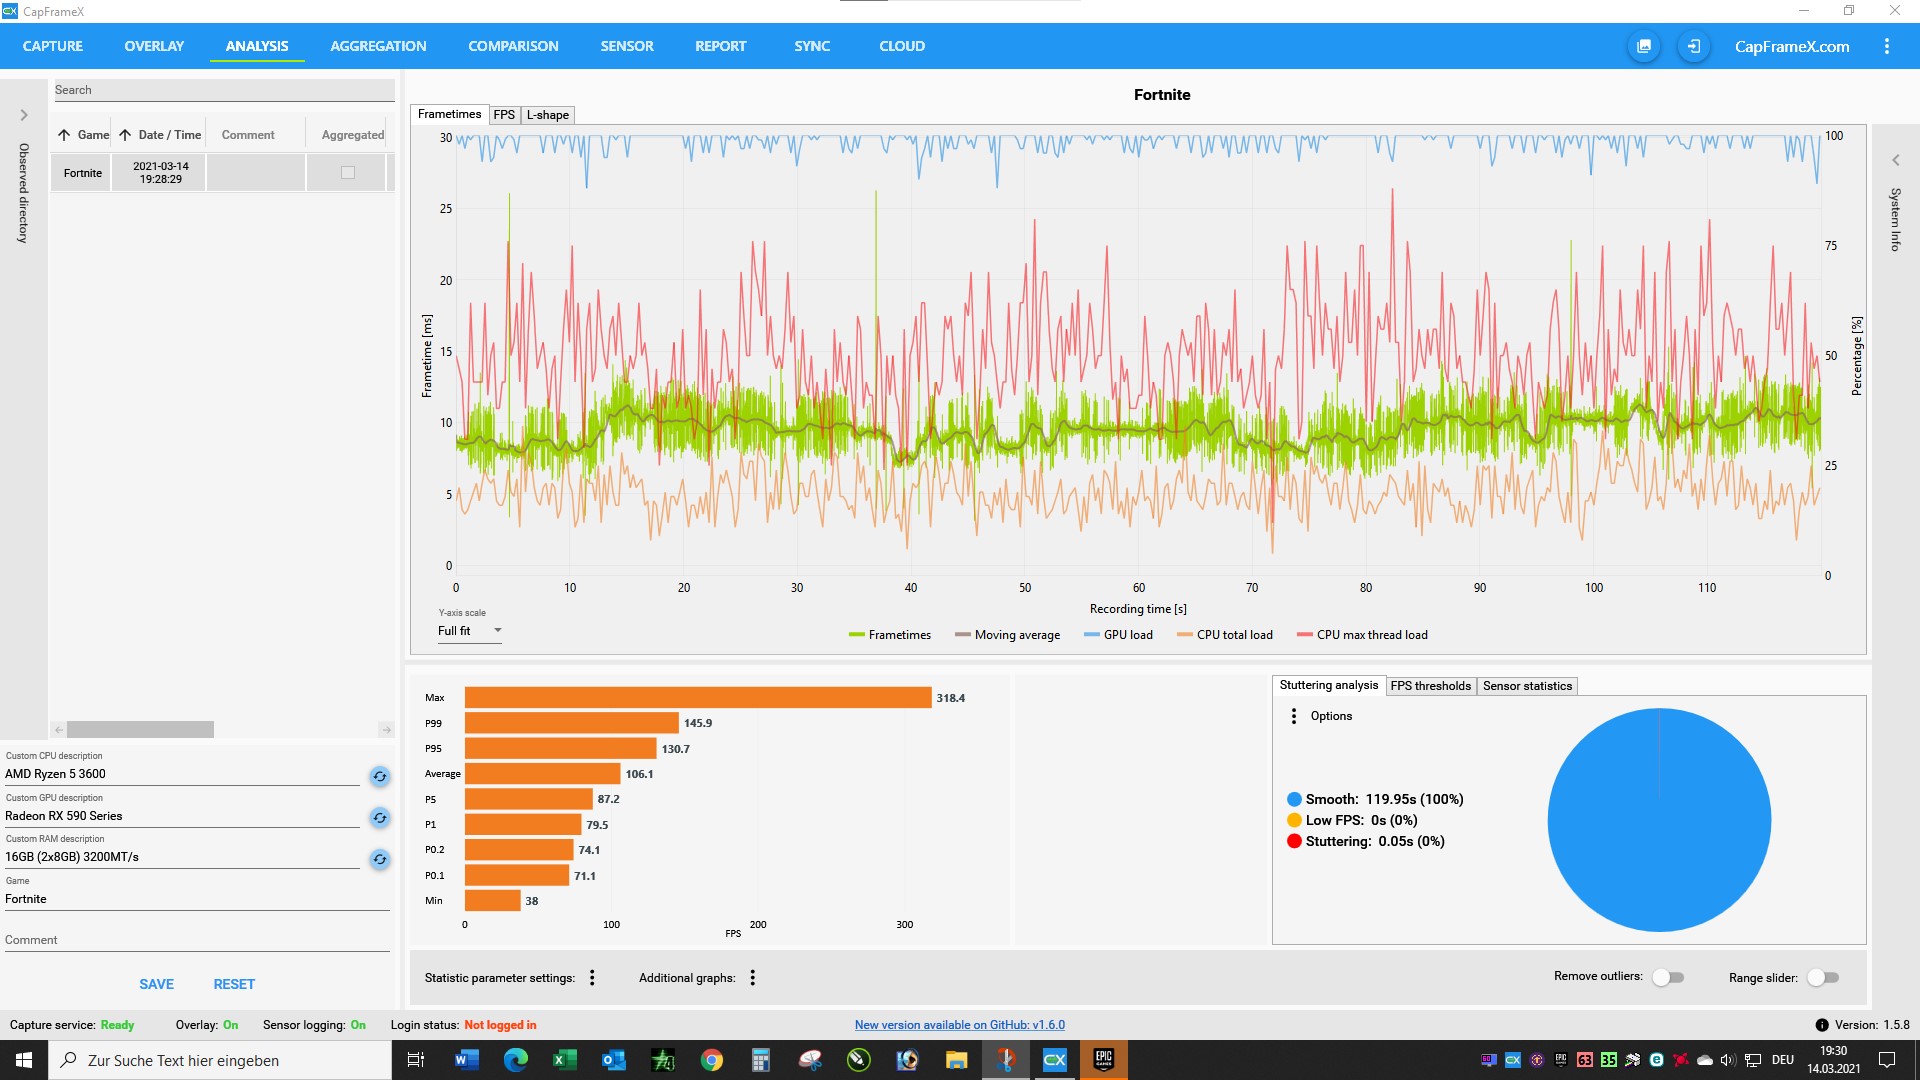Image resolution: width=1920 pixels, height=1080 pixels.
Task: Open stuttering analysis Options menu
Action: (1294, 716)
